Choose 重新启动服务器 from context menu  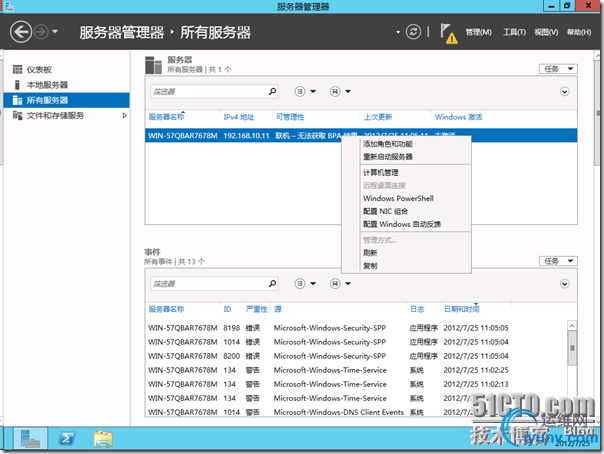(388, 157)
